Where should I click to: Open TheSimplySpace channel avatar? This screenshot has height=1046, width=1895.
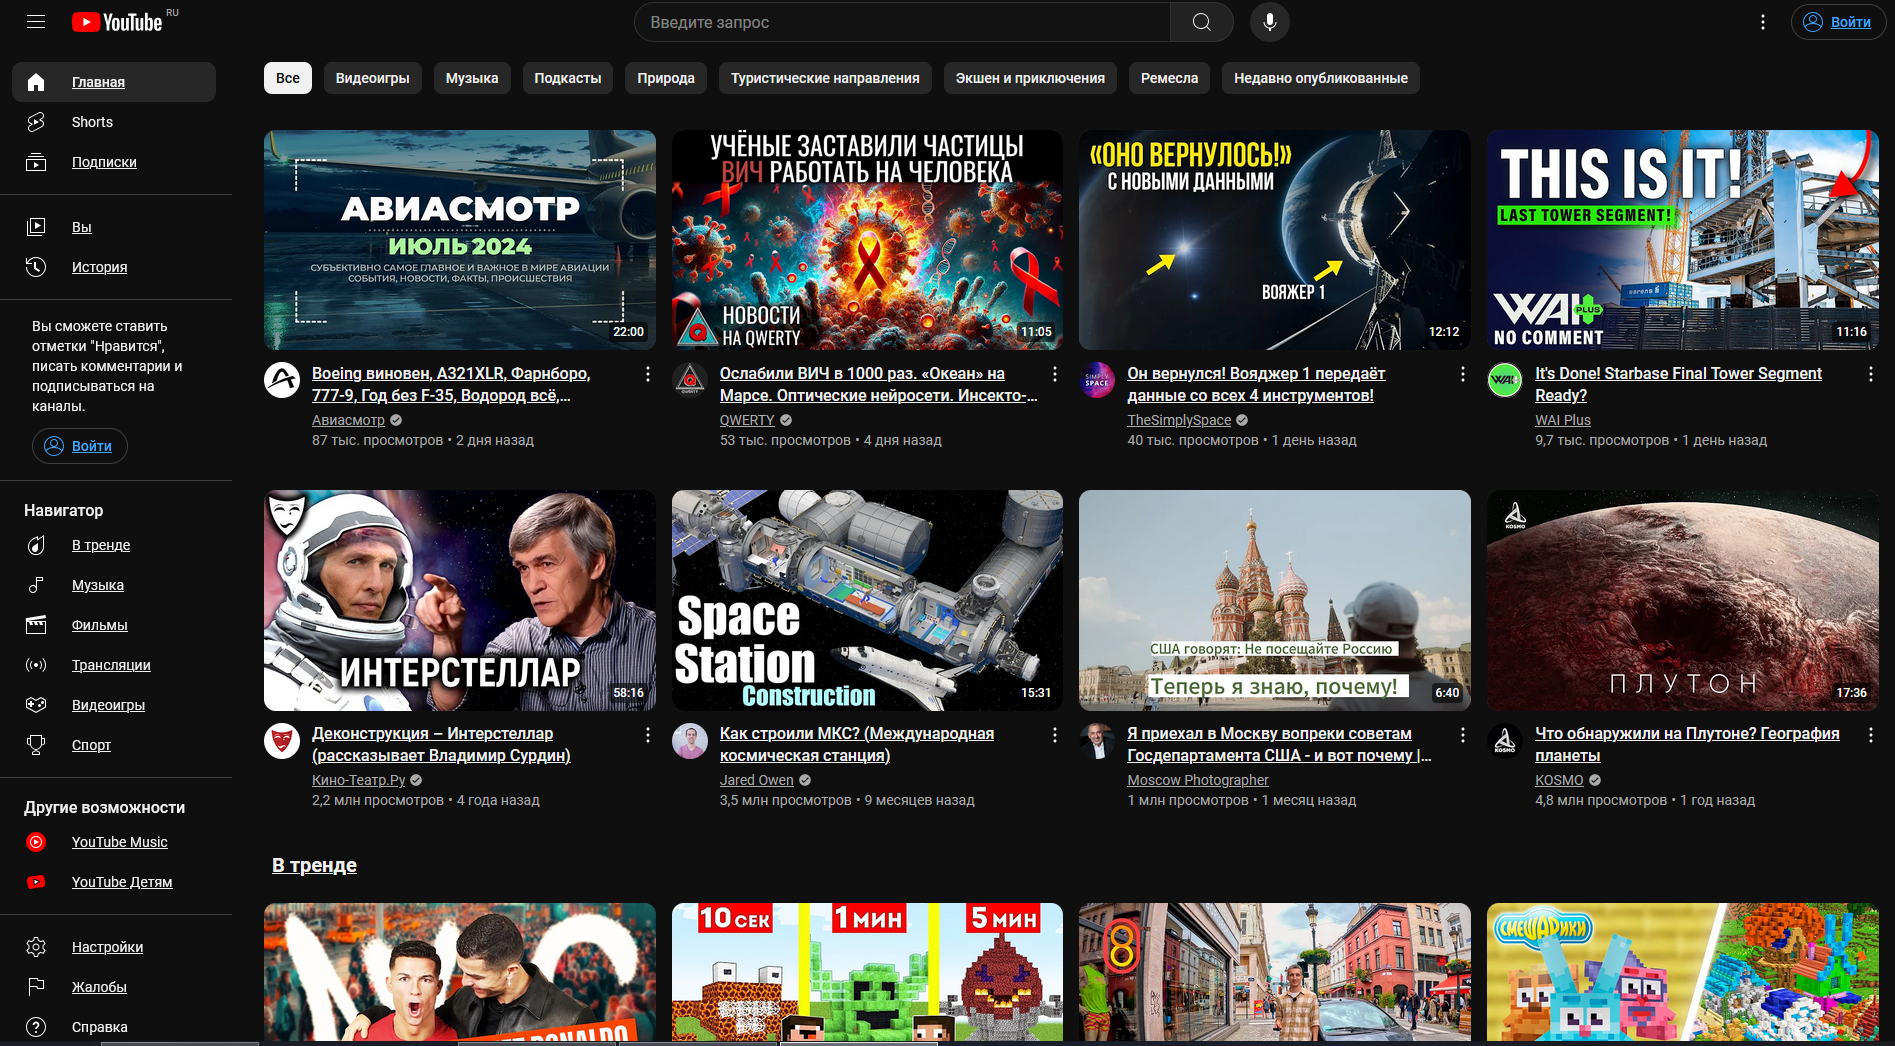click(x=1097, y=380)
